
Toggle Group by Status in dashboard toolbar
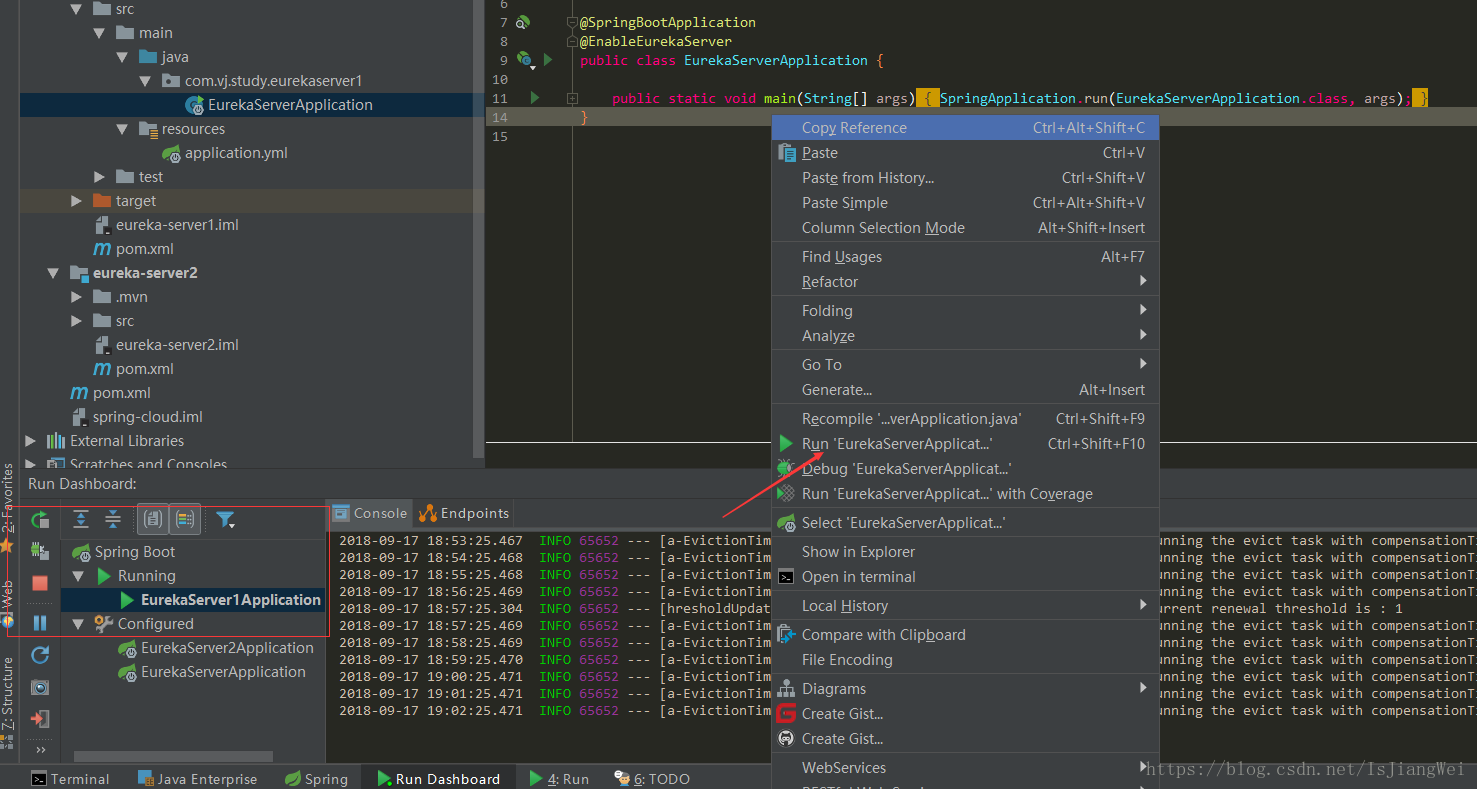point(185,519)
